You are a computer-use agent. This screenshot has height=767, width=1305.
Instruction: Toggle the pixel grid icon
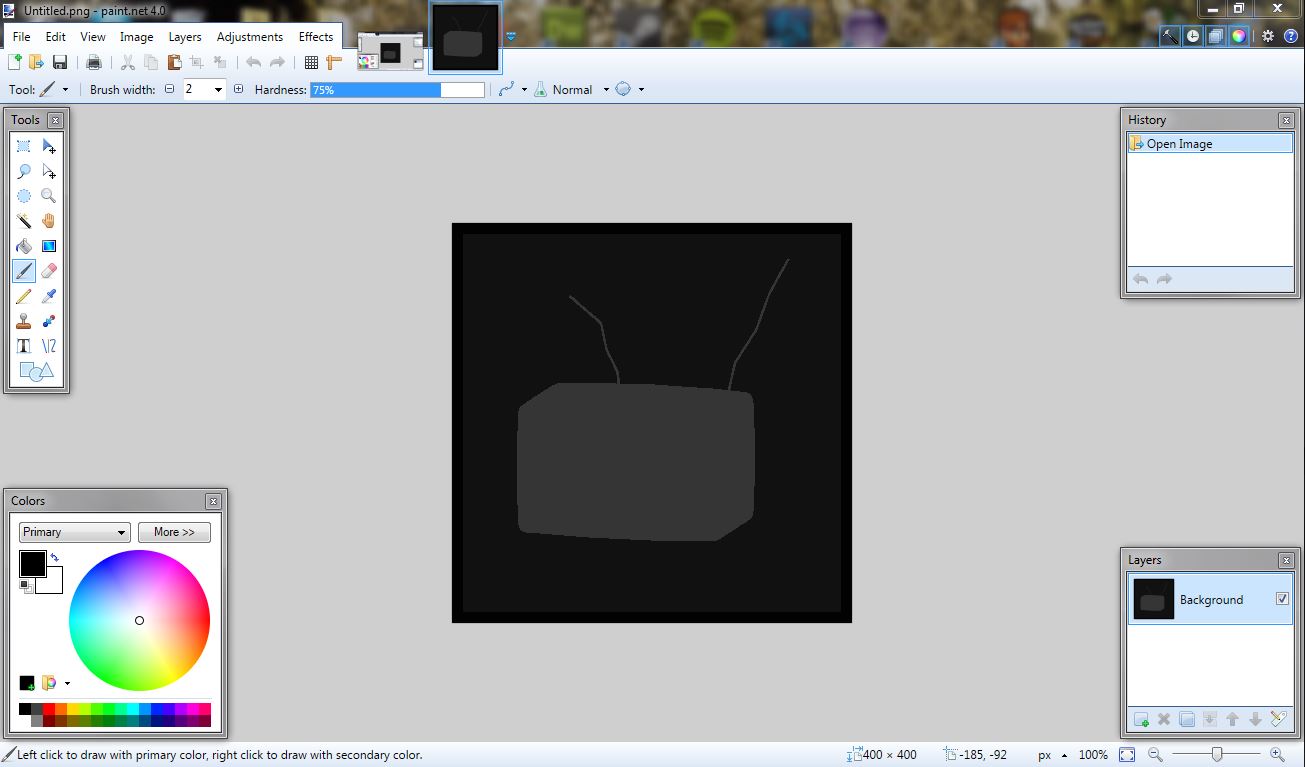[311, 62]
